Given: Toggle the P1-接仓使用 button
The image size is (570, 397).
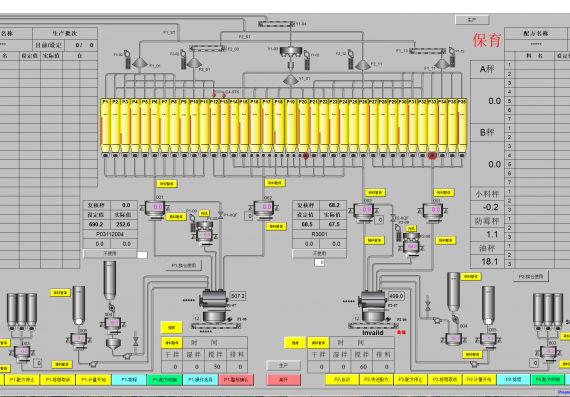Looking at the screenshot, I should click(184, 265).
